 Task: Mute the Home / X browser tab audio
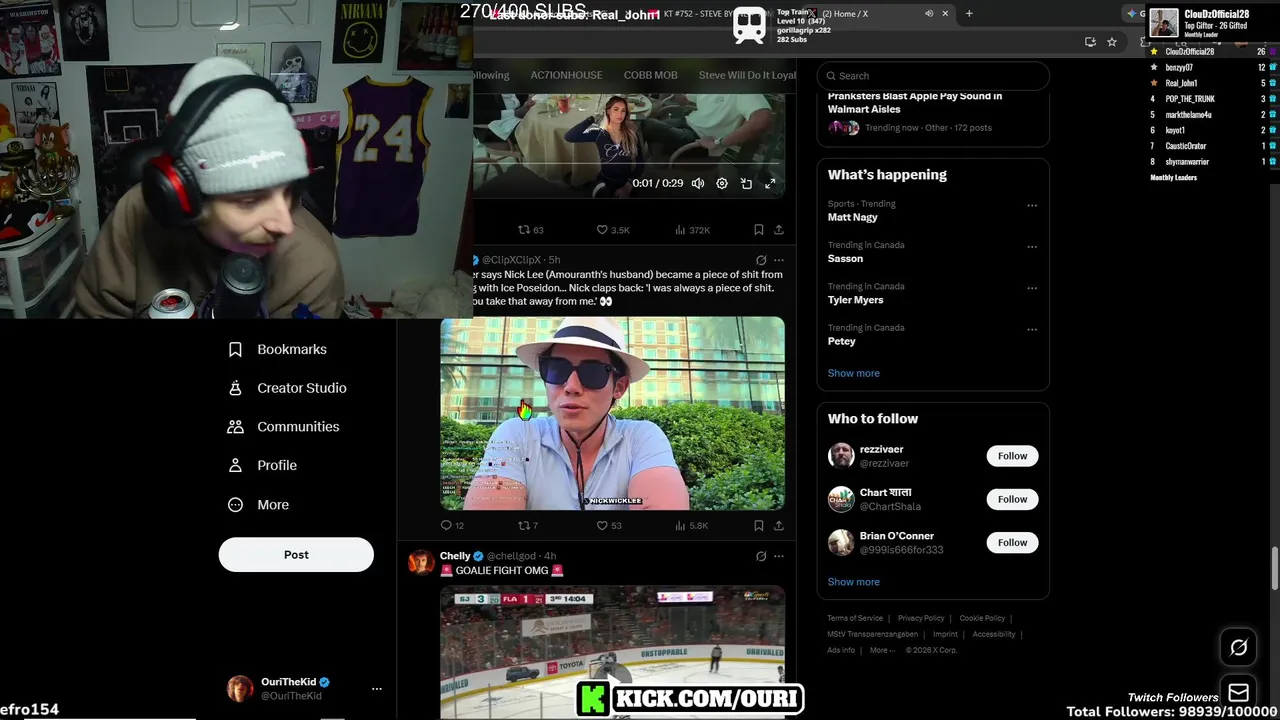pyautogui.click(x=929, y=13)
